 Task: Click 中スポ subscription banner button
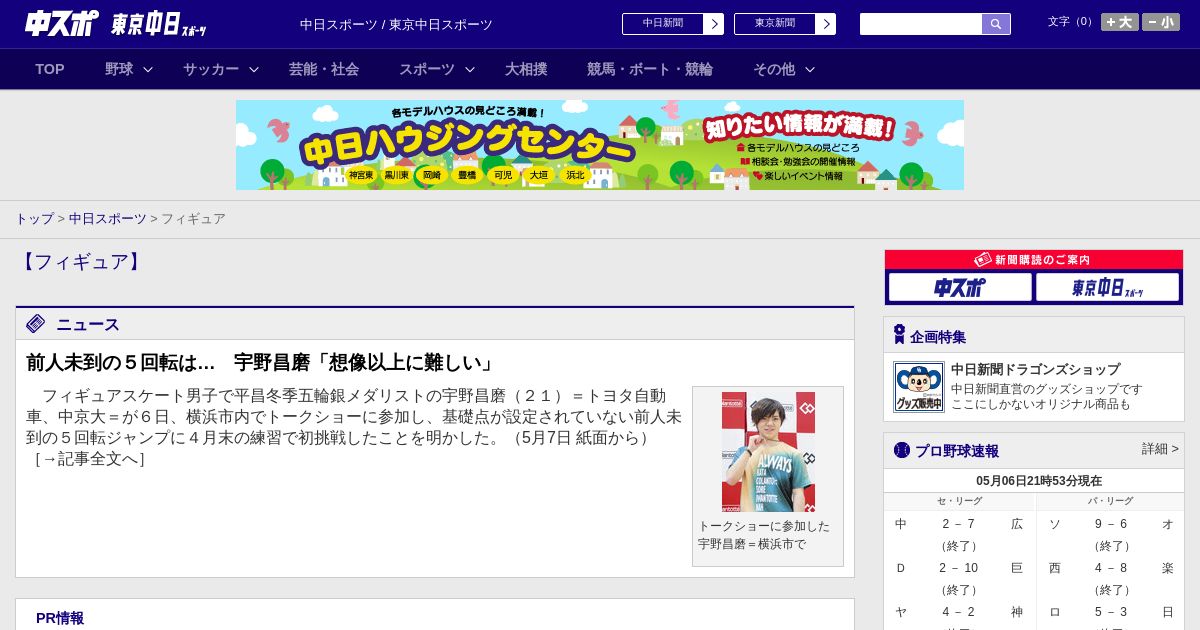tap(960, 288)
